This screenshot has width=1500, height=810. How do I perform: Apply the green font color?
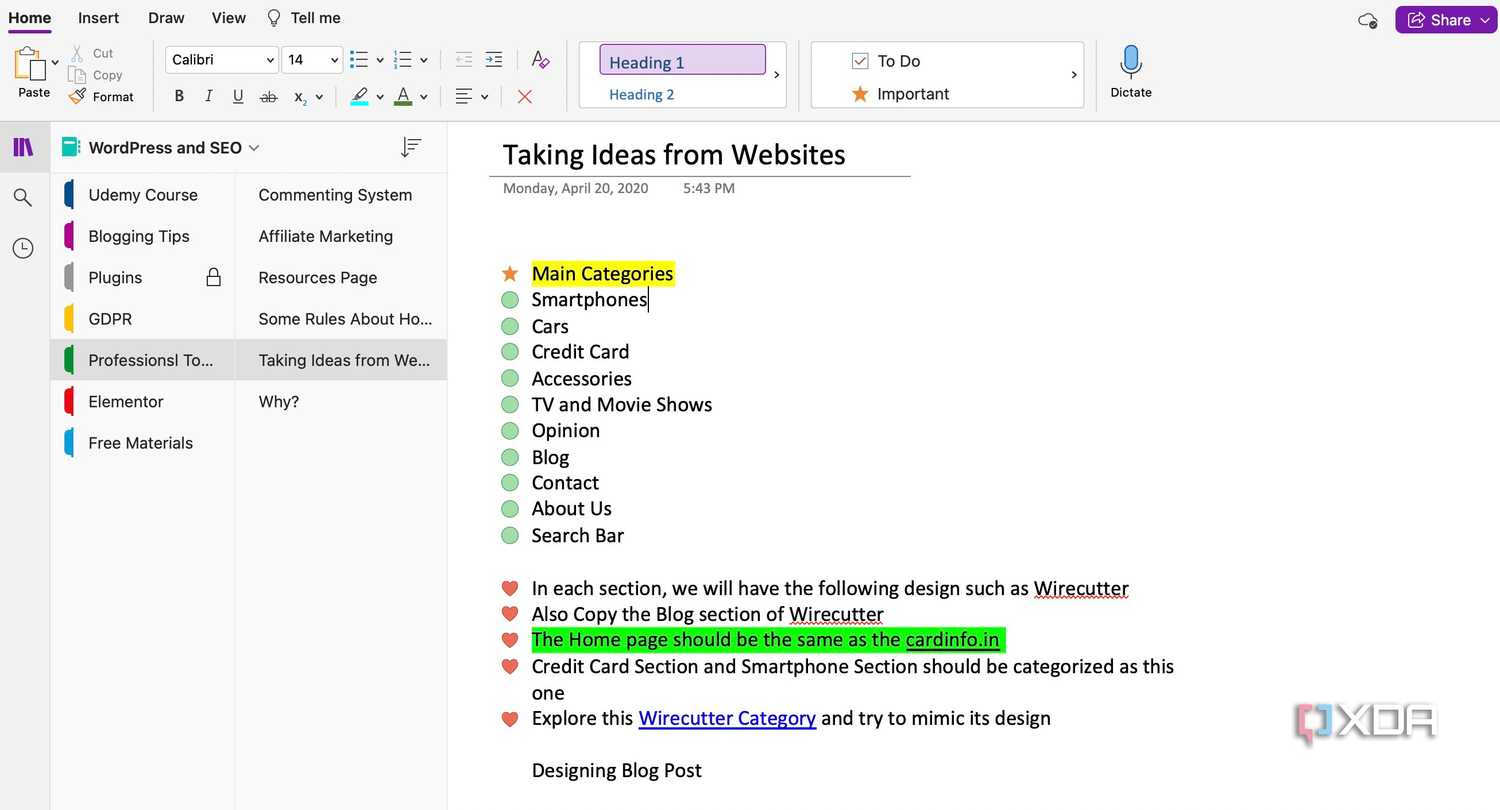(403, 97)
